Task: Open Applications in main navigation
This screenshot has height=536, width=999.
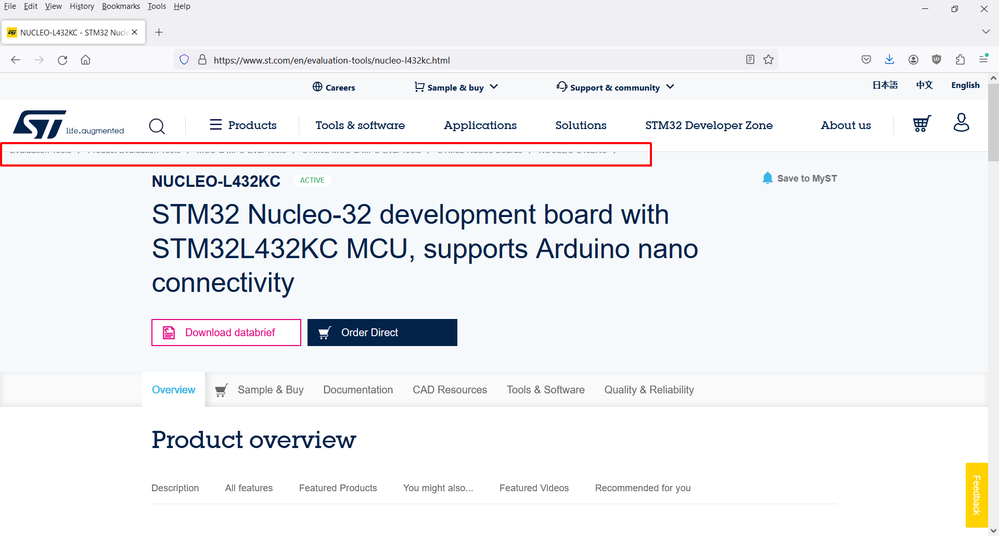Action: point(480,125)
